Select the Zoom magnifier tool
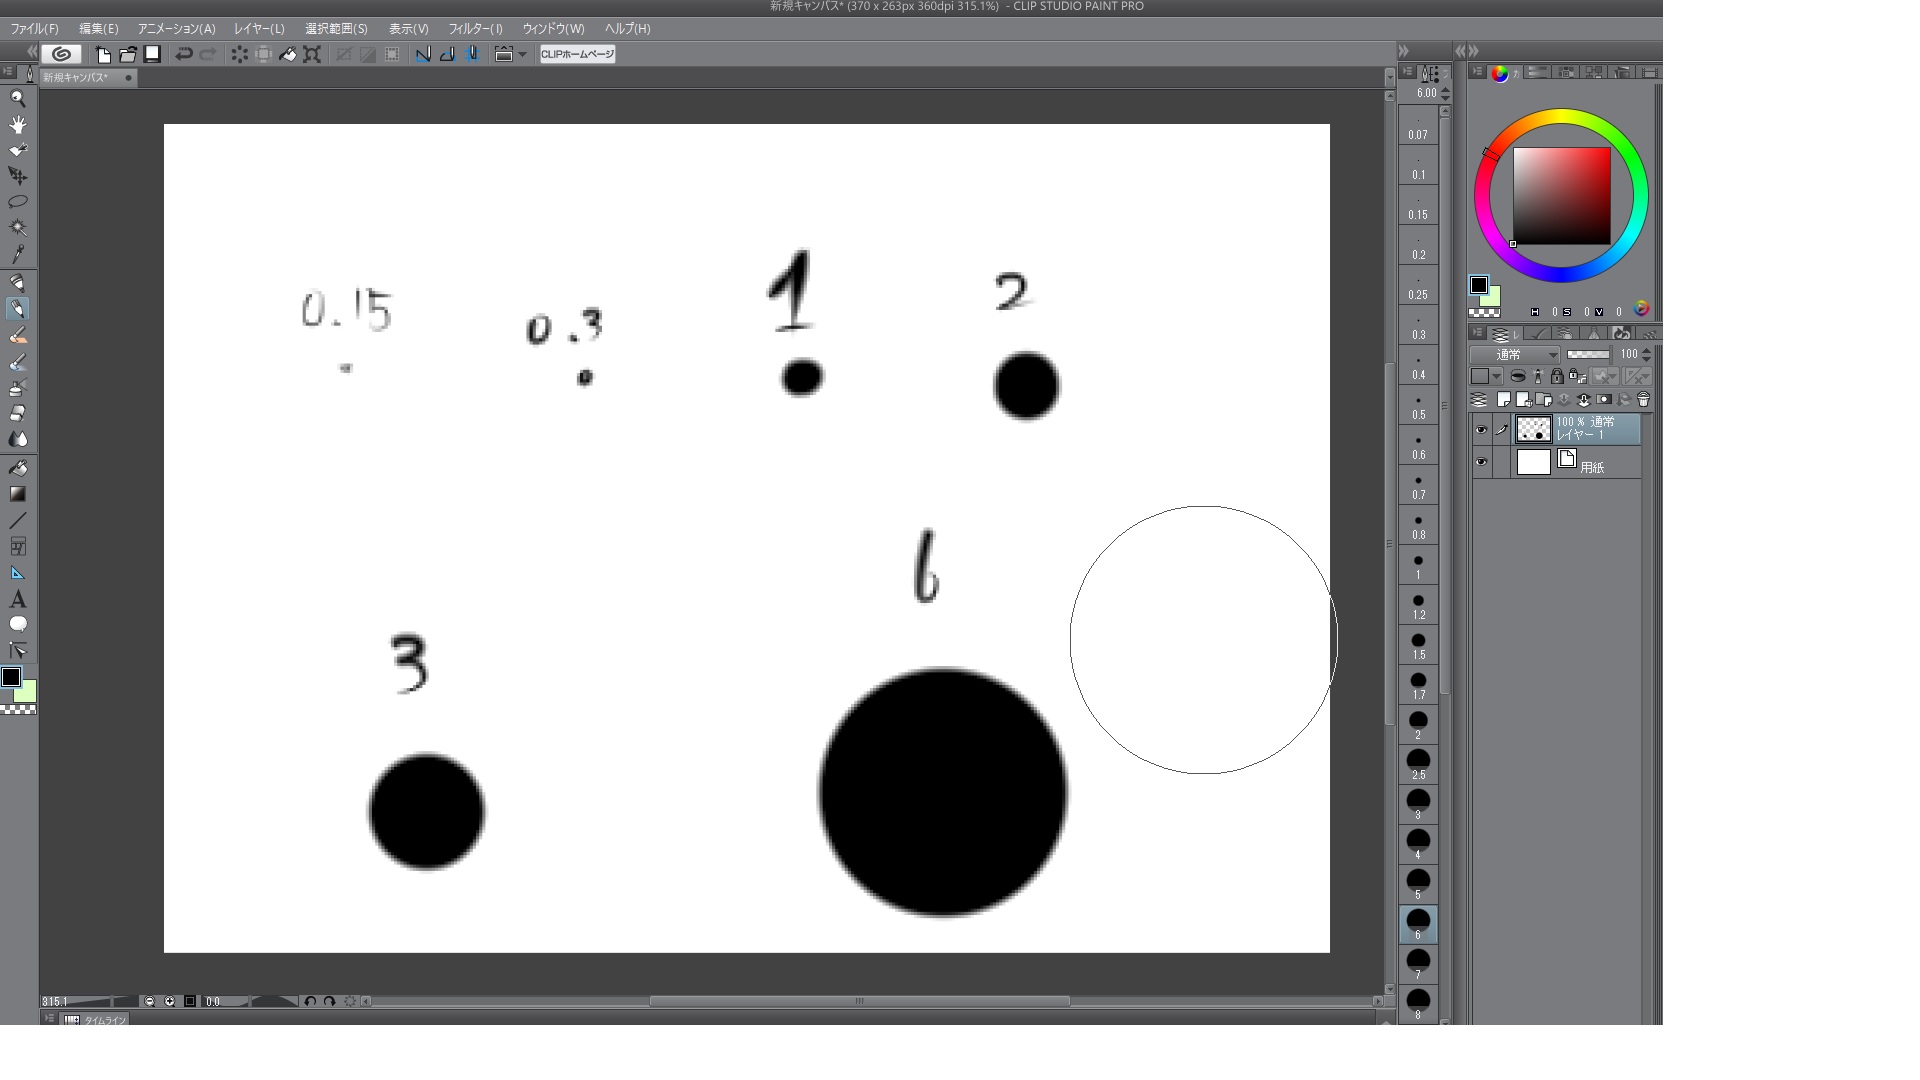The width and height of the screenshot is (1920, 1080). pyautogui.click(x=18, y=98)
